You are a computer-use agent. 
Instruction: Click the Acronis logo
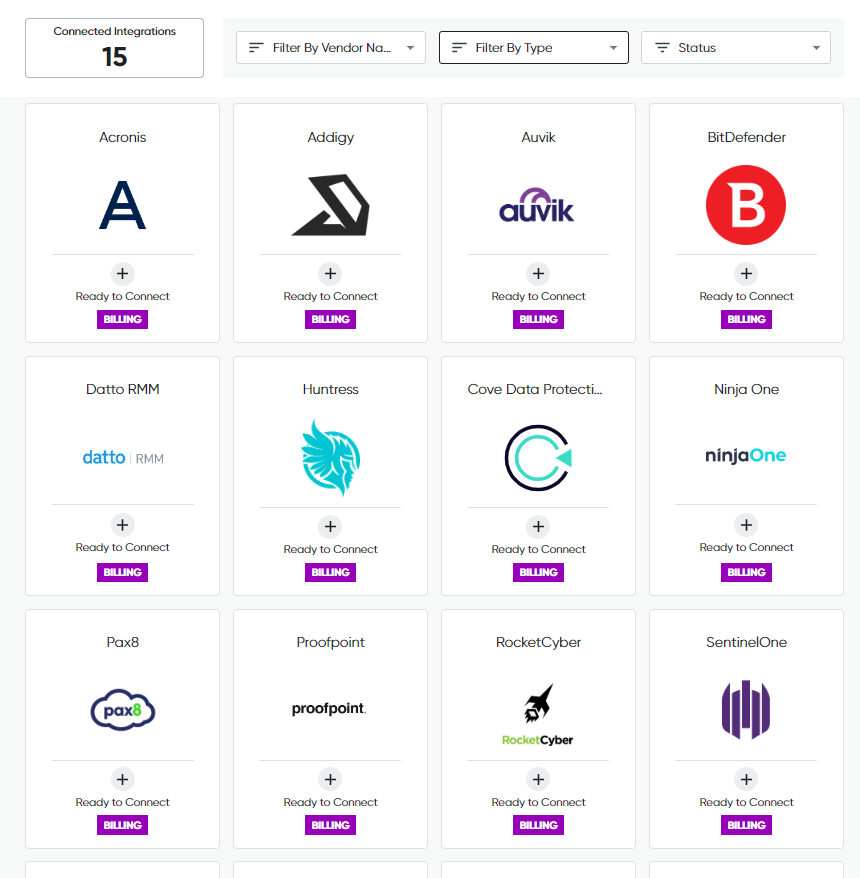coord(122,204)
